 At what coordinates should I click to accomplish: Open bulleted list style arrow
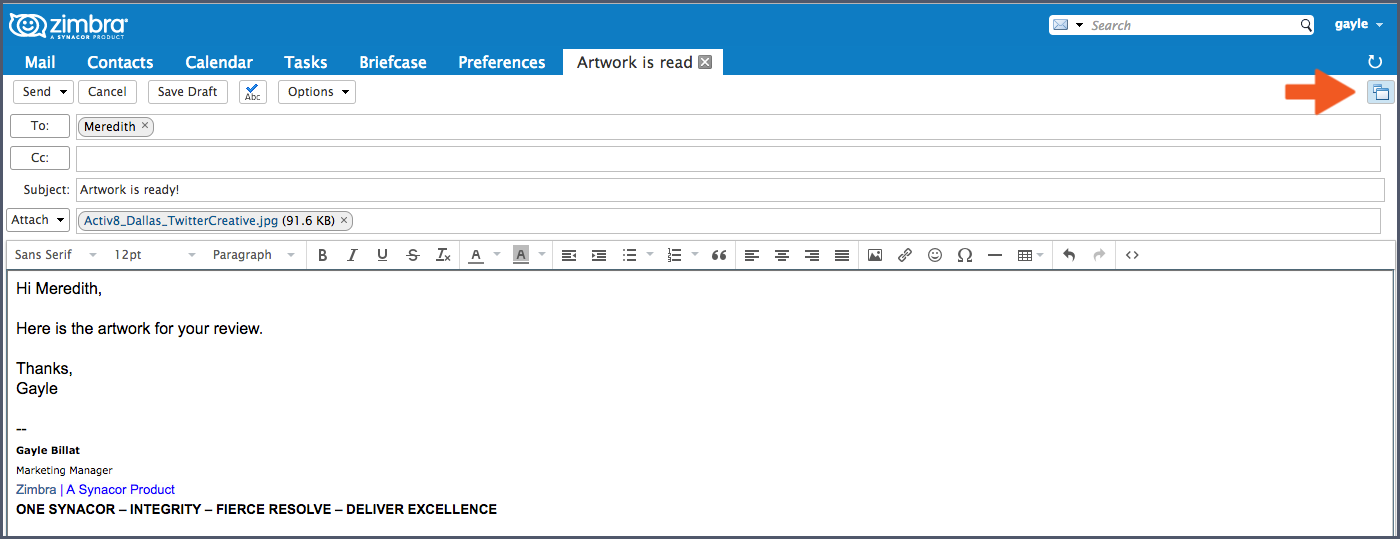650,255
